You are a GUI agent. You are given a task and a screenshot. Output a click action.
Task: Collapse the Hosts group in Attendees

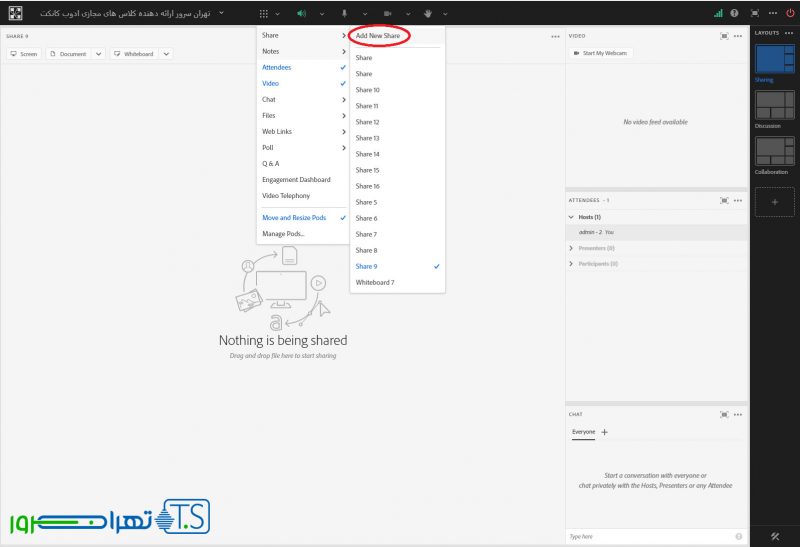click(572, 217)
